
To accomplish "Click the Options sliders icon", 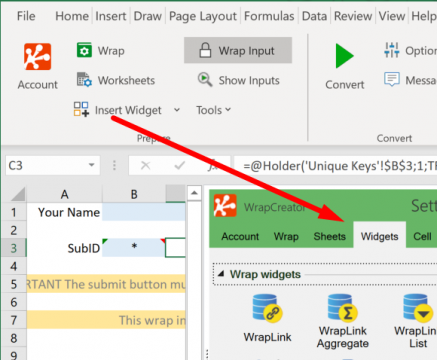I will (392, 50).
